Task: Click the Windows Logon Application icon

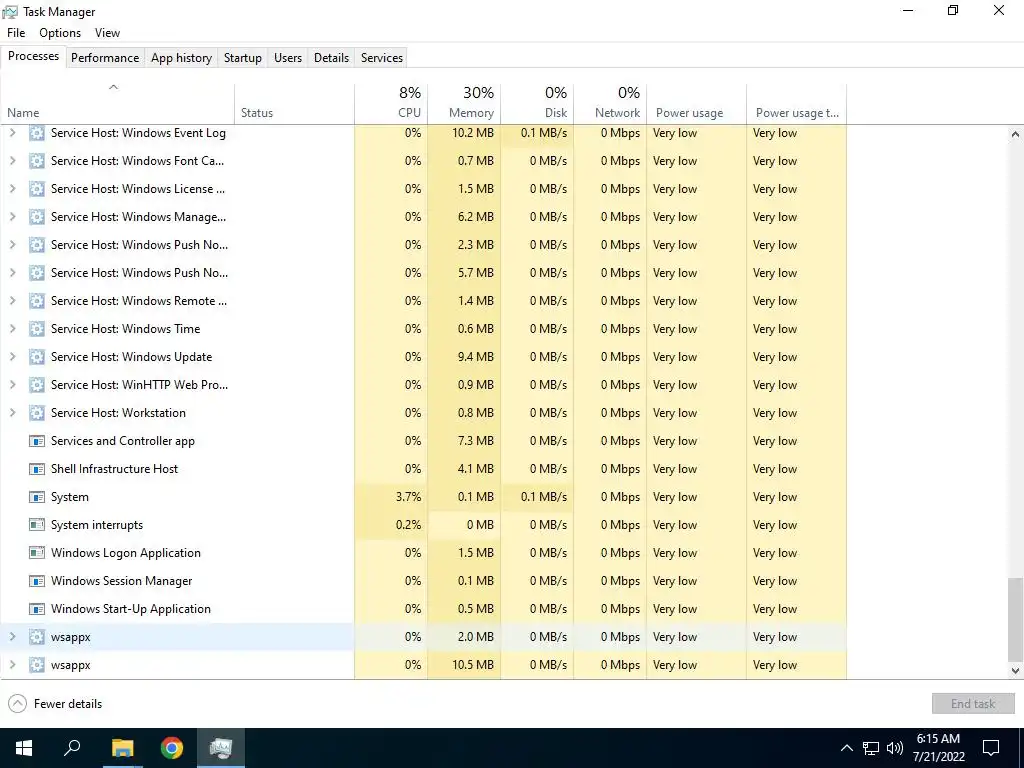Action: click(37, 553)
